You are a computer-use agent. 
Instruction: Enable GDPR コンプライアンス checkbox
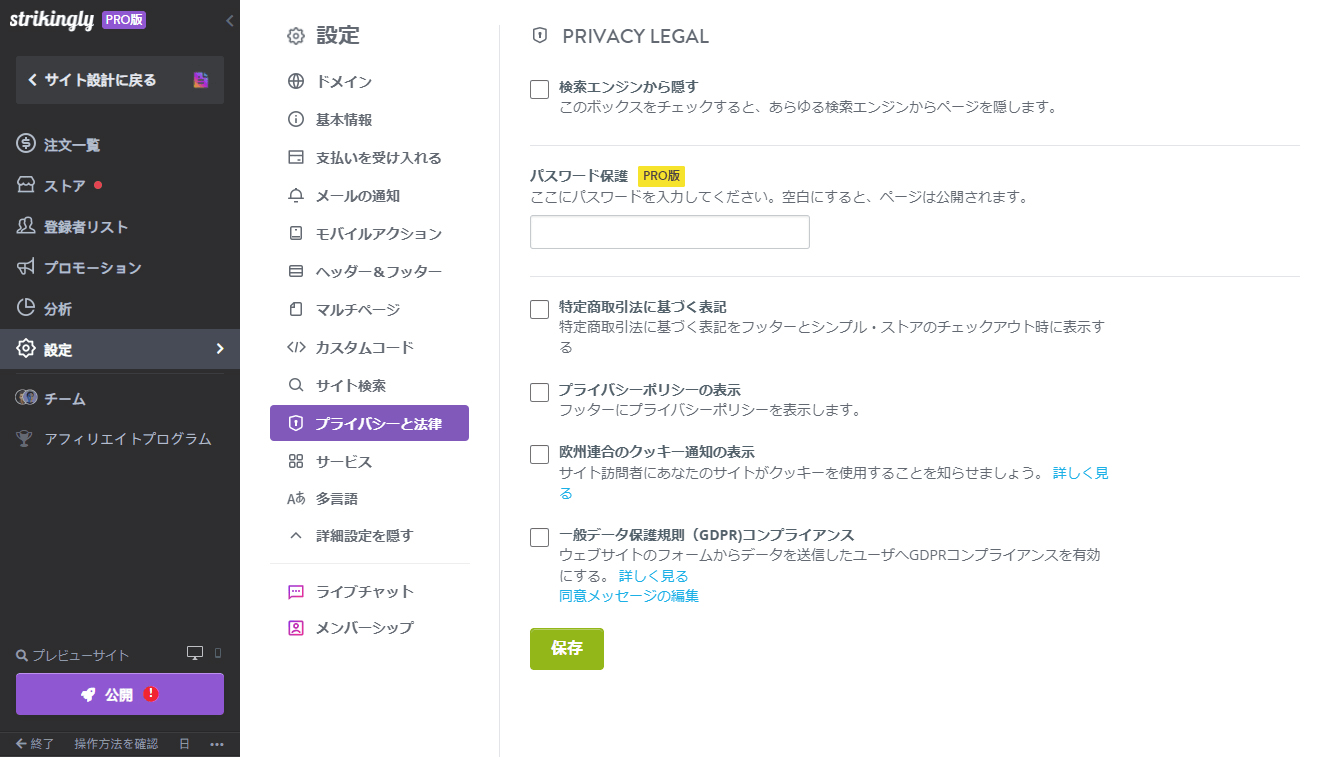point(537,537)
